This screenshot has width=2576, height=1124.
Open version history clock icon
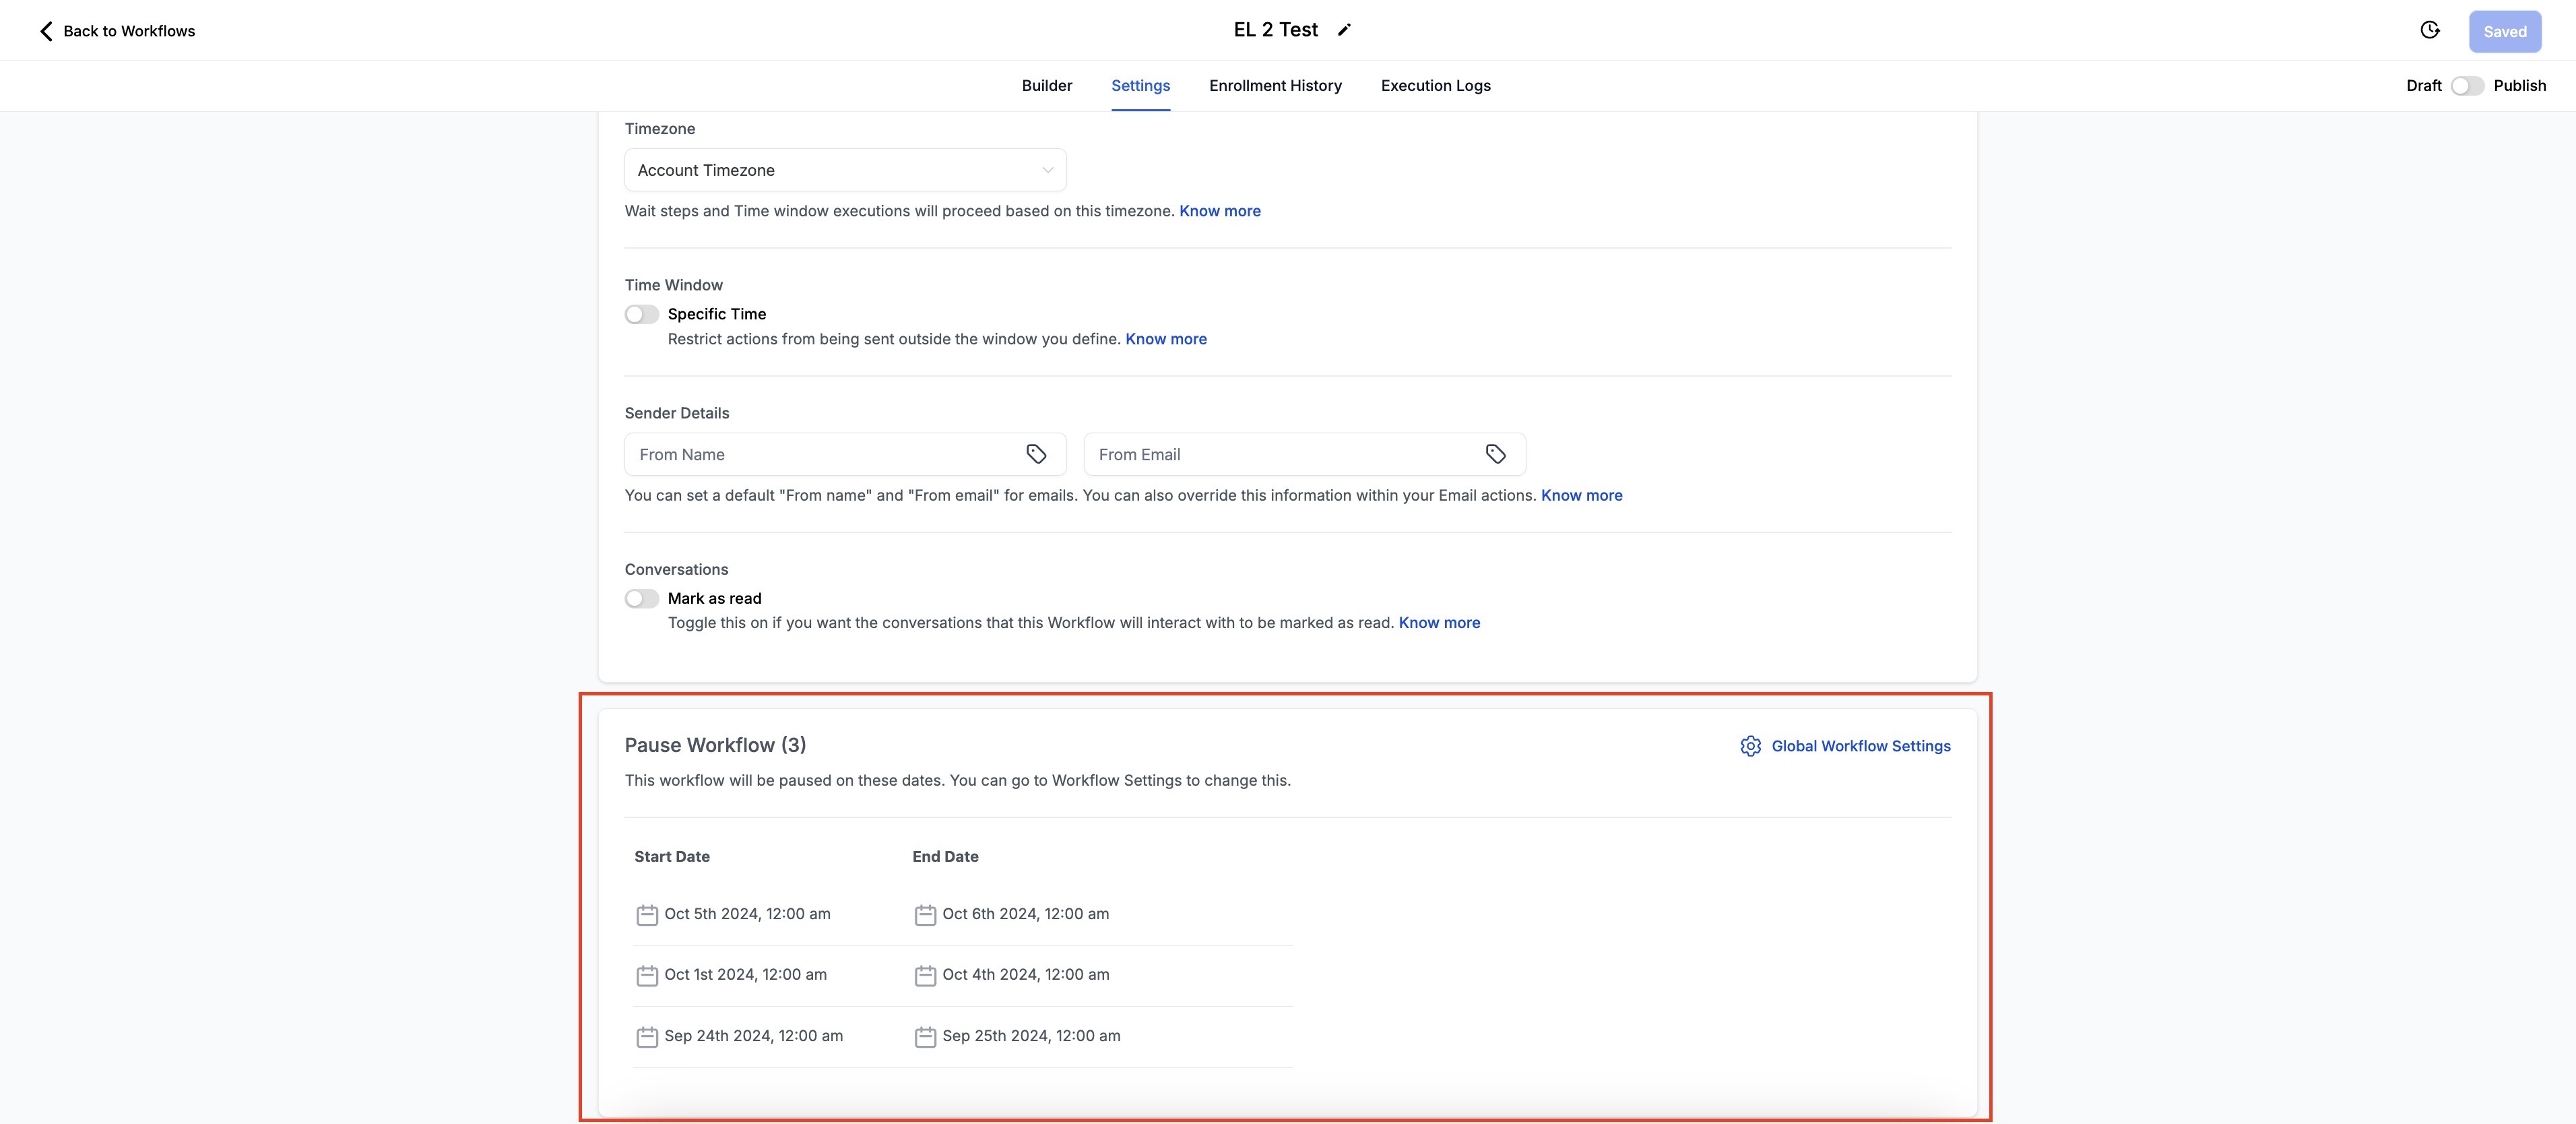[2429, 30]
